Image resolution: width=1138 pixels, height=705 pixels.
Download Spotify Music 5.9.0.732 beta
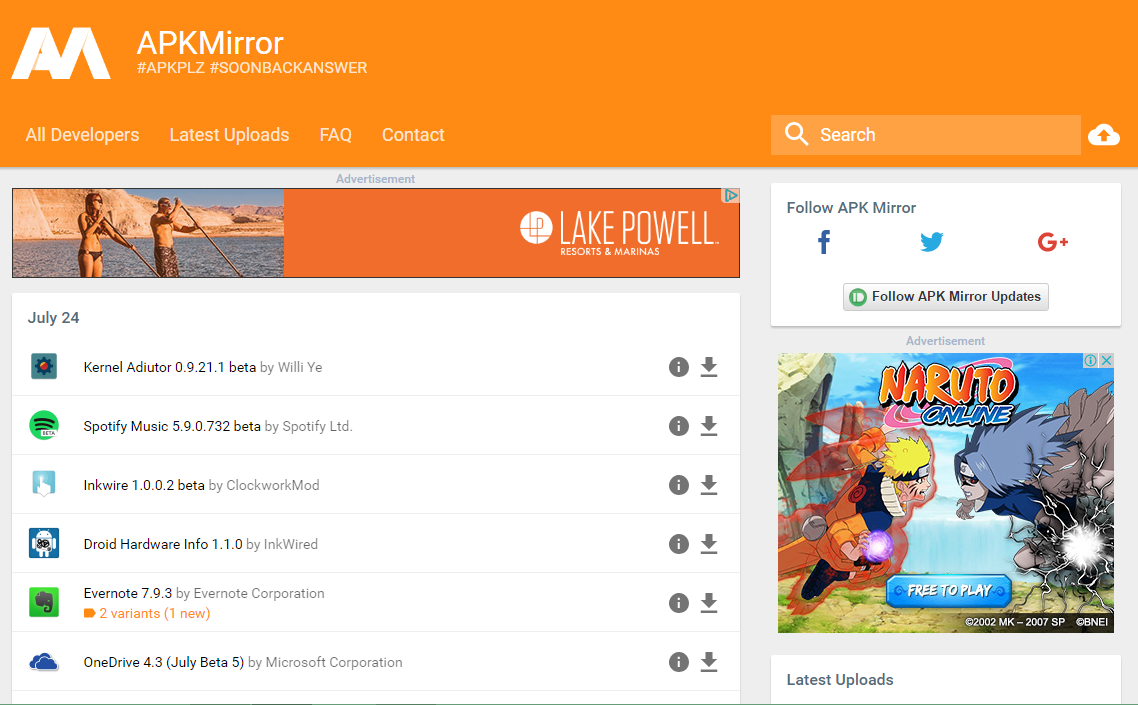click(709, 426)
